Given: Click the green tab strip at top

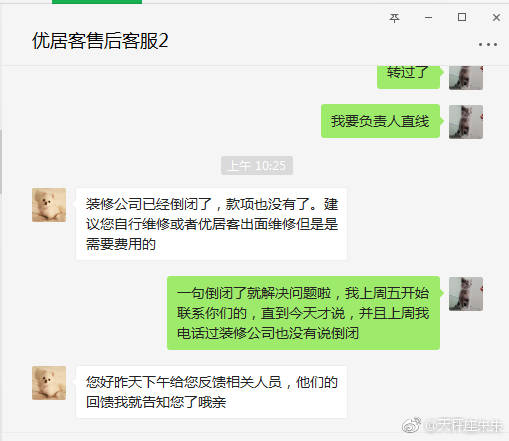Looking at the screenshot, I should pos(97,2).
